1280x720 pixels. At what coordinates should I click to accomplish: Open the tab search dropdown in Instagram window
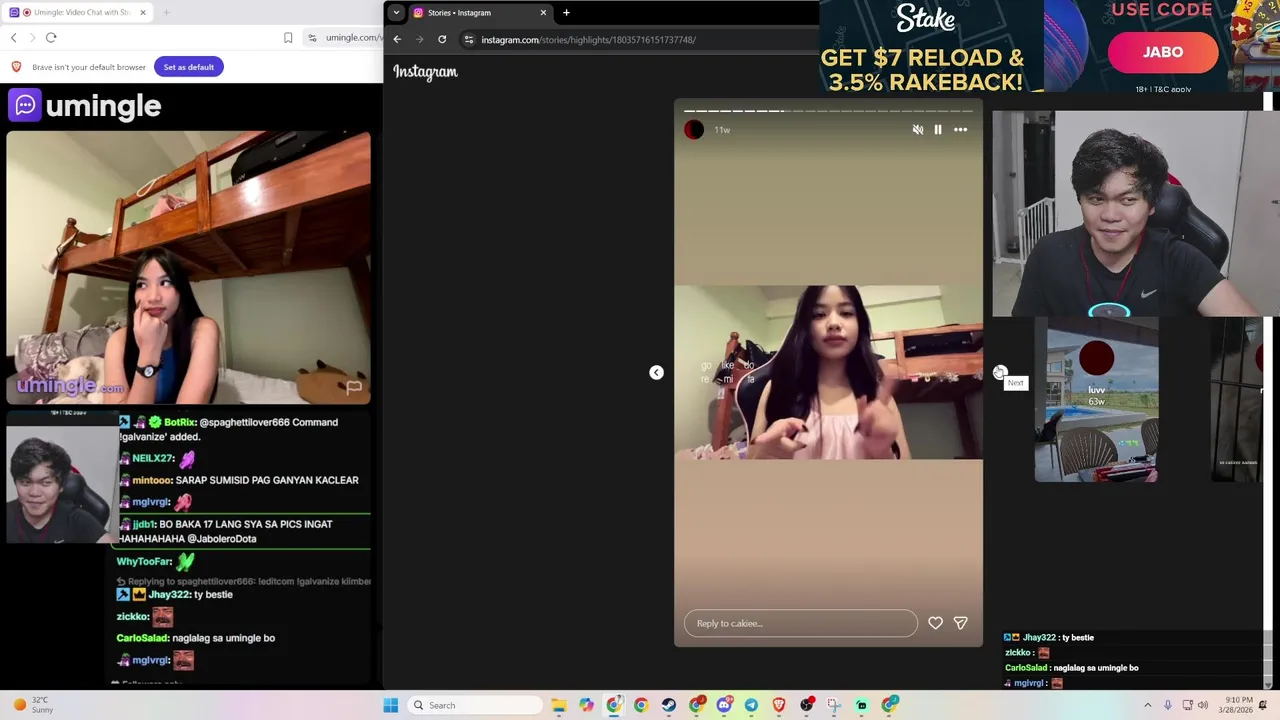pos(396,13)
